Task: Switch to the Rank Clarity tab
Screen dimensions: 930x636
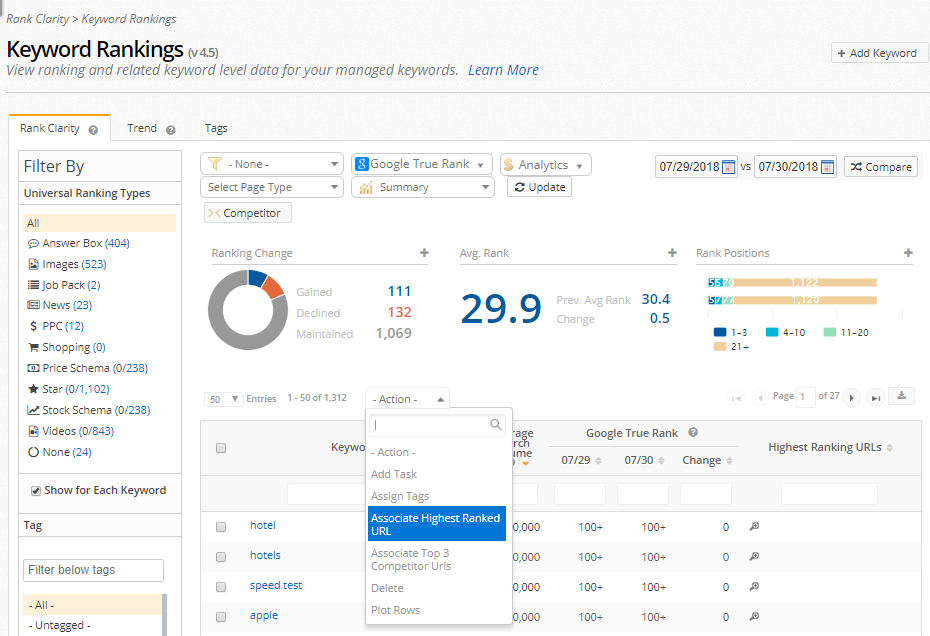Action: coord(59,128)
